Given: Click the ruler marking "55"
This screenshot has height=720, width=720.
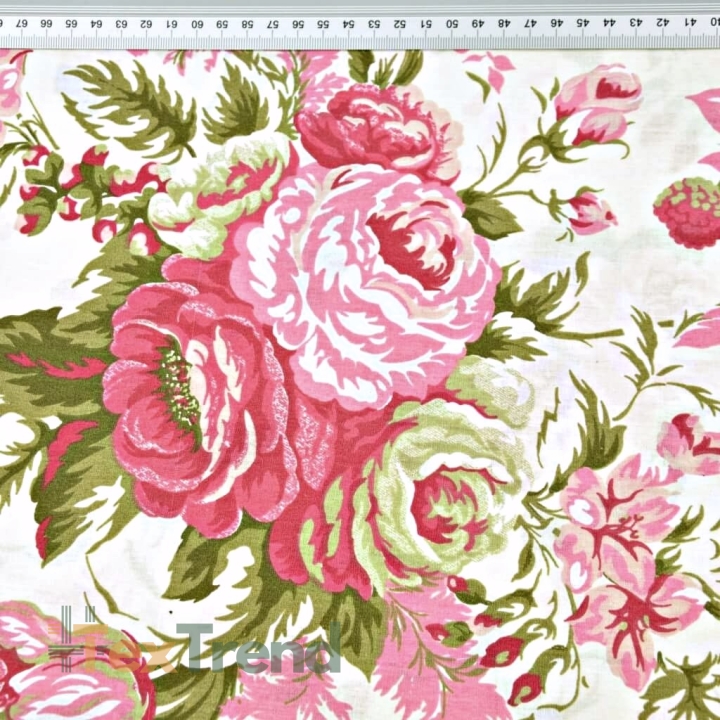Looking at the screenshot, I should point(323,24).
